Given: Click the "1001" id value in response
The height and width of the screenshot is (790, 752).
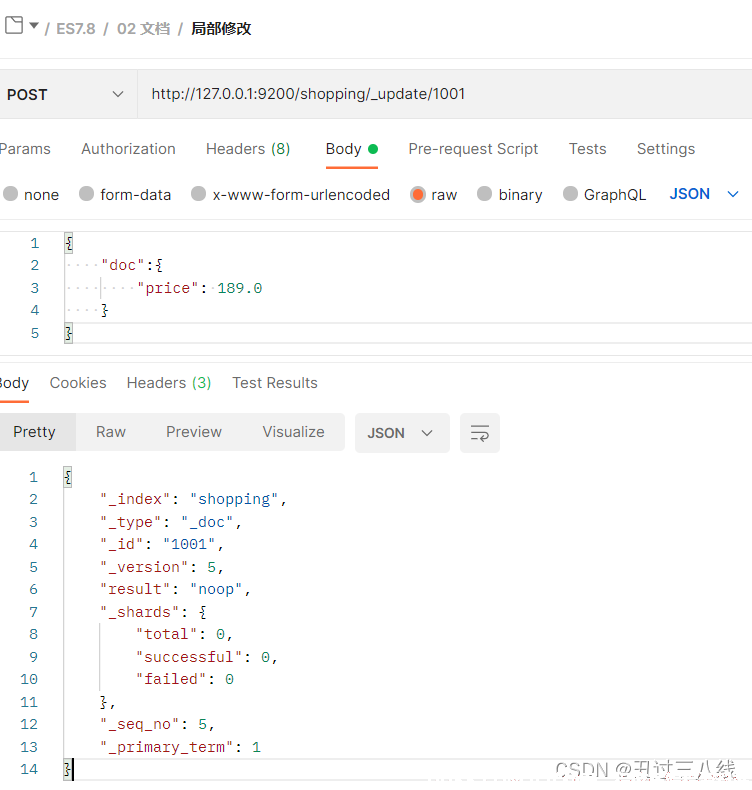Looking at the screenshot, I should pos(189,544).
